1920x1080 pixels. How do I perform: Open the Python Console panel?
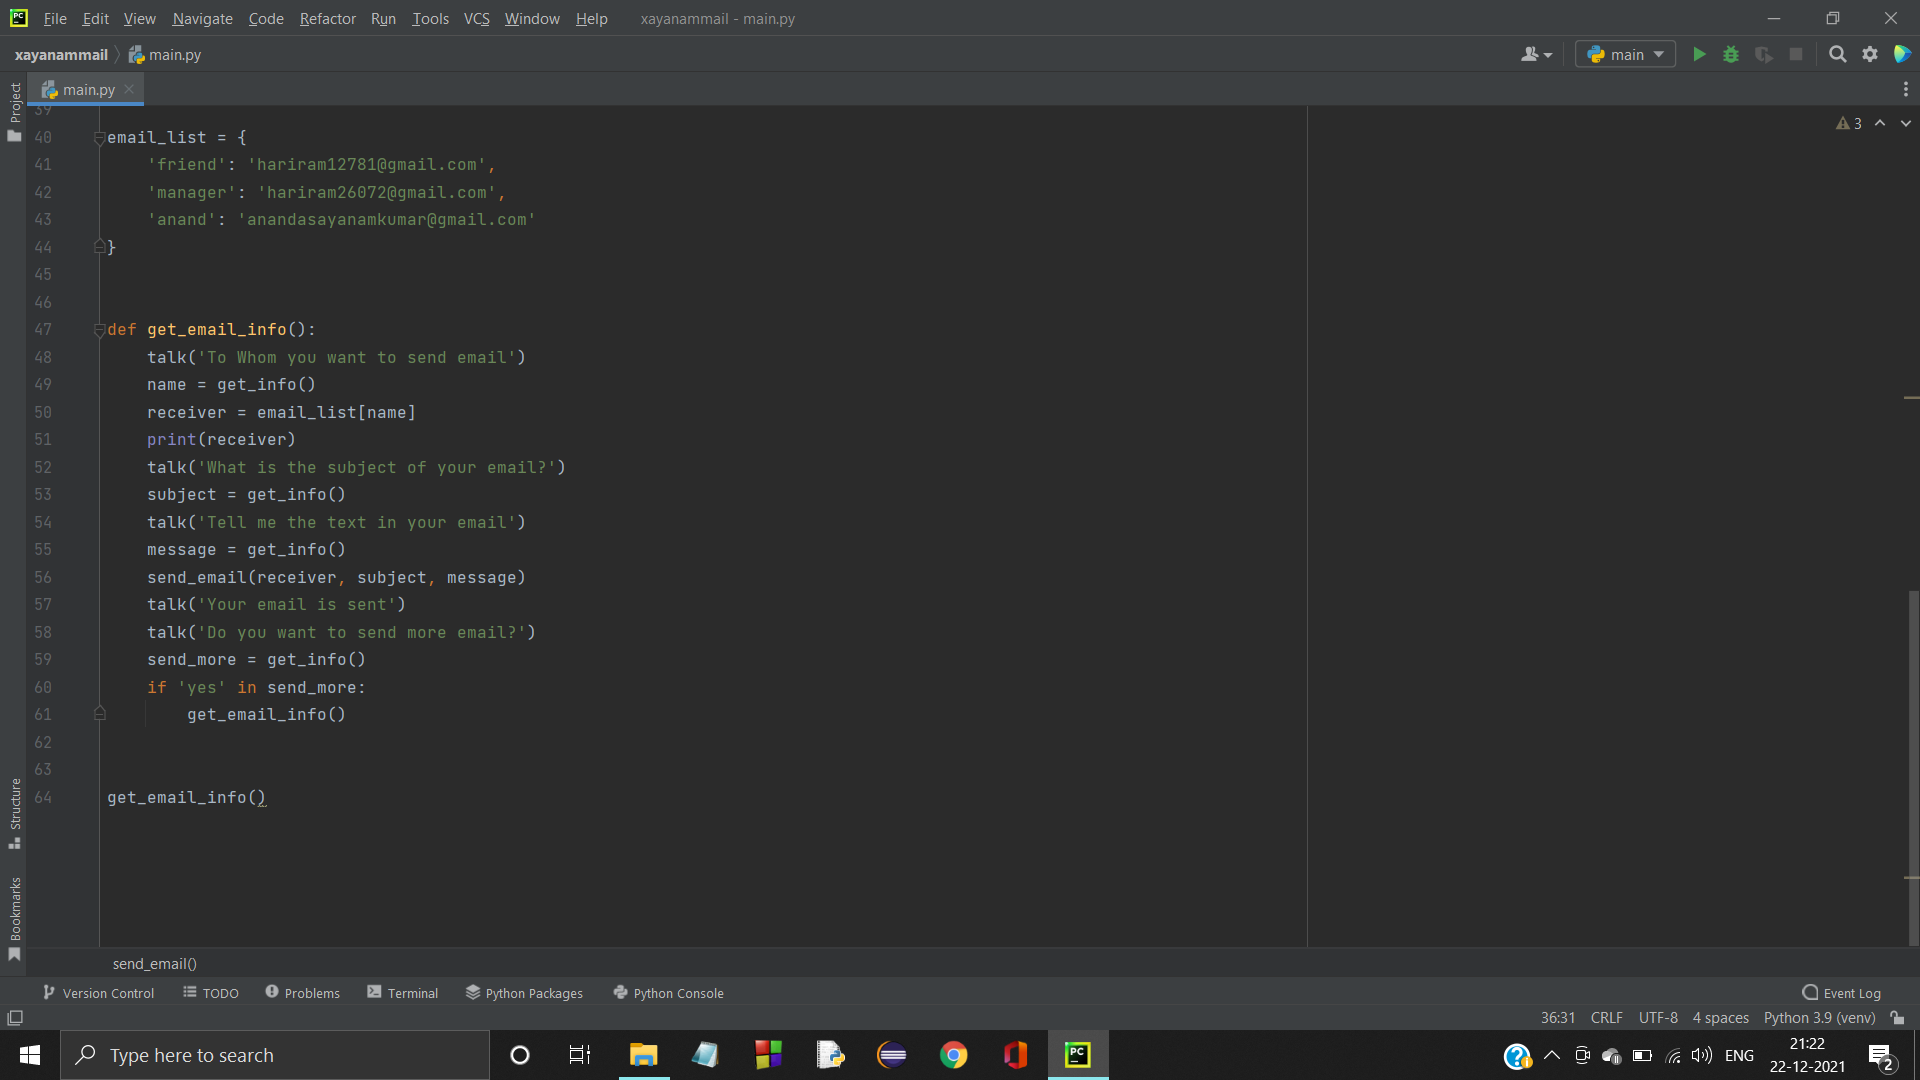click(x=668, y=993)
